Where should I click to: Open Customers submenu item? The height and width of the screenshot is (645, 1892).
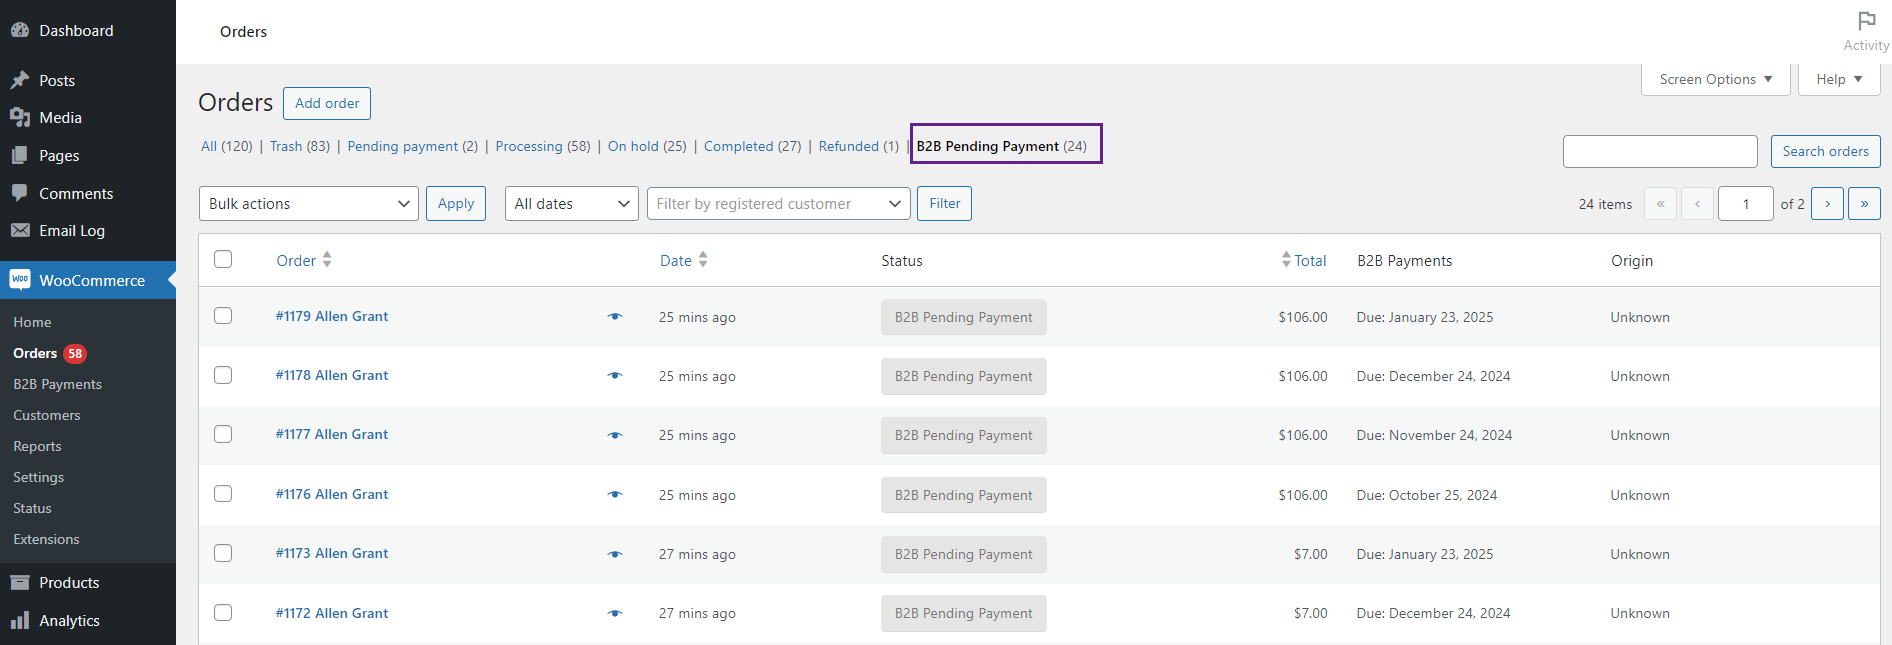tap(47, 415)
